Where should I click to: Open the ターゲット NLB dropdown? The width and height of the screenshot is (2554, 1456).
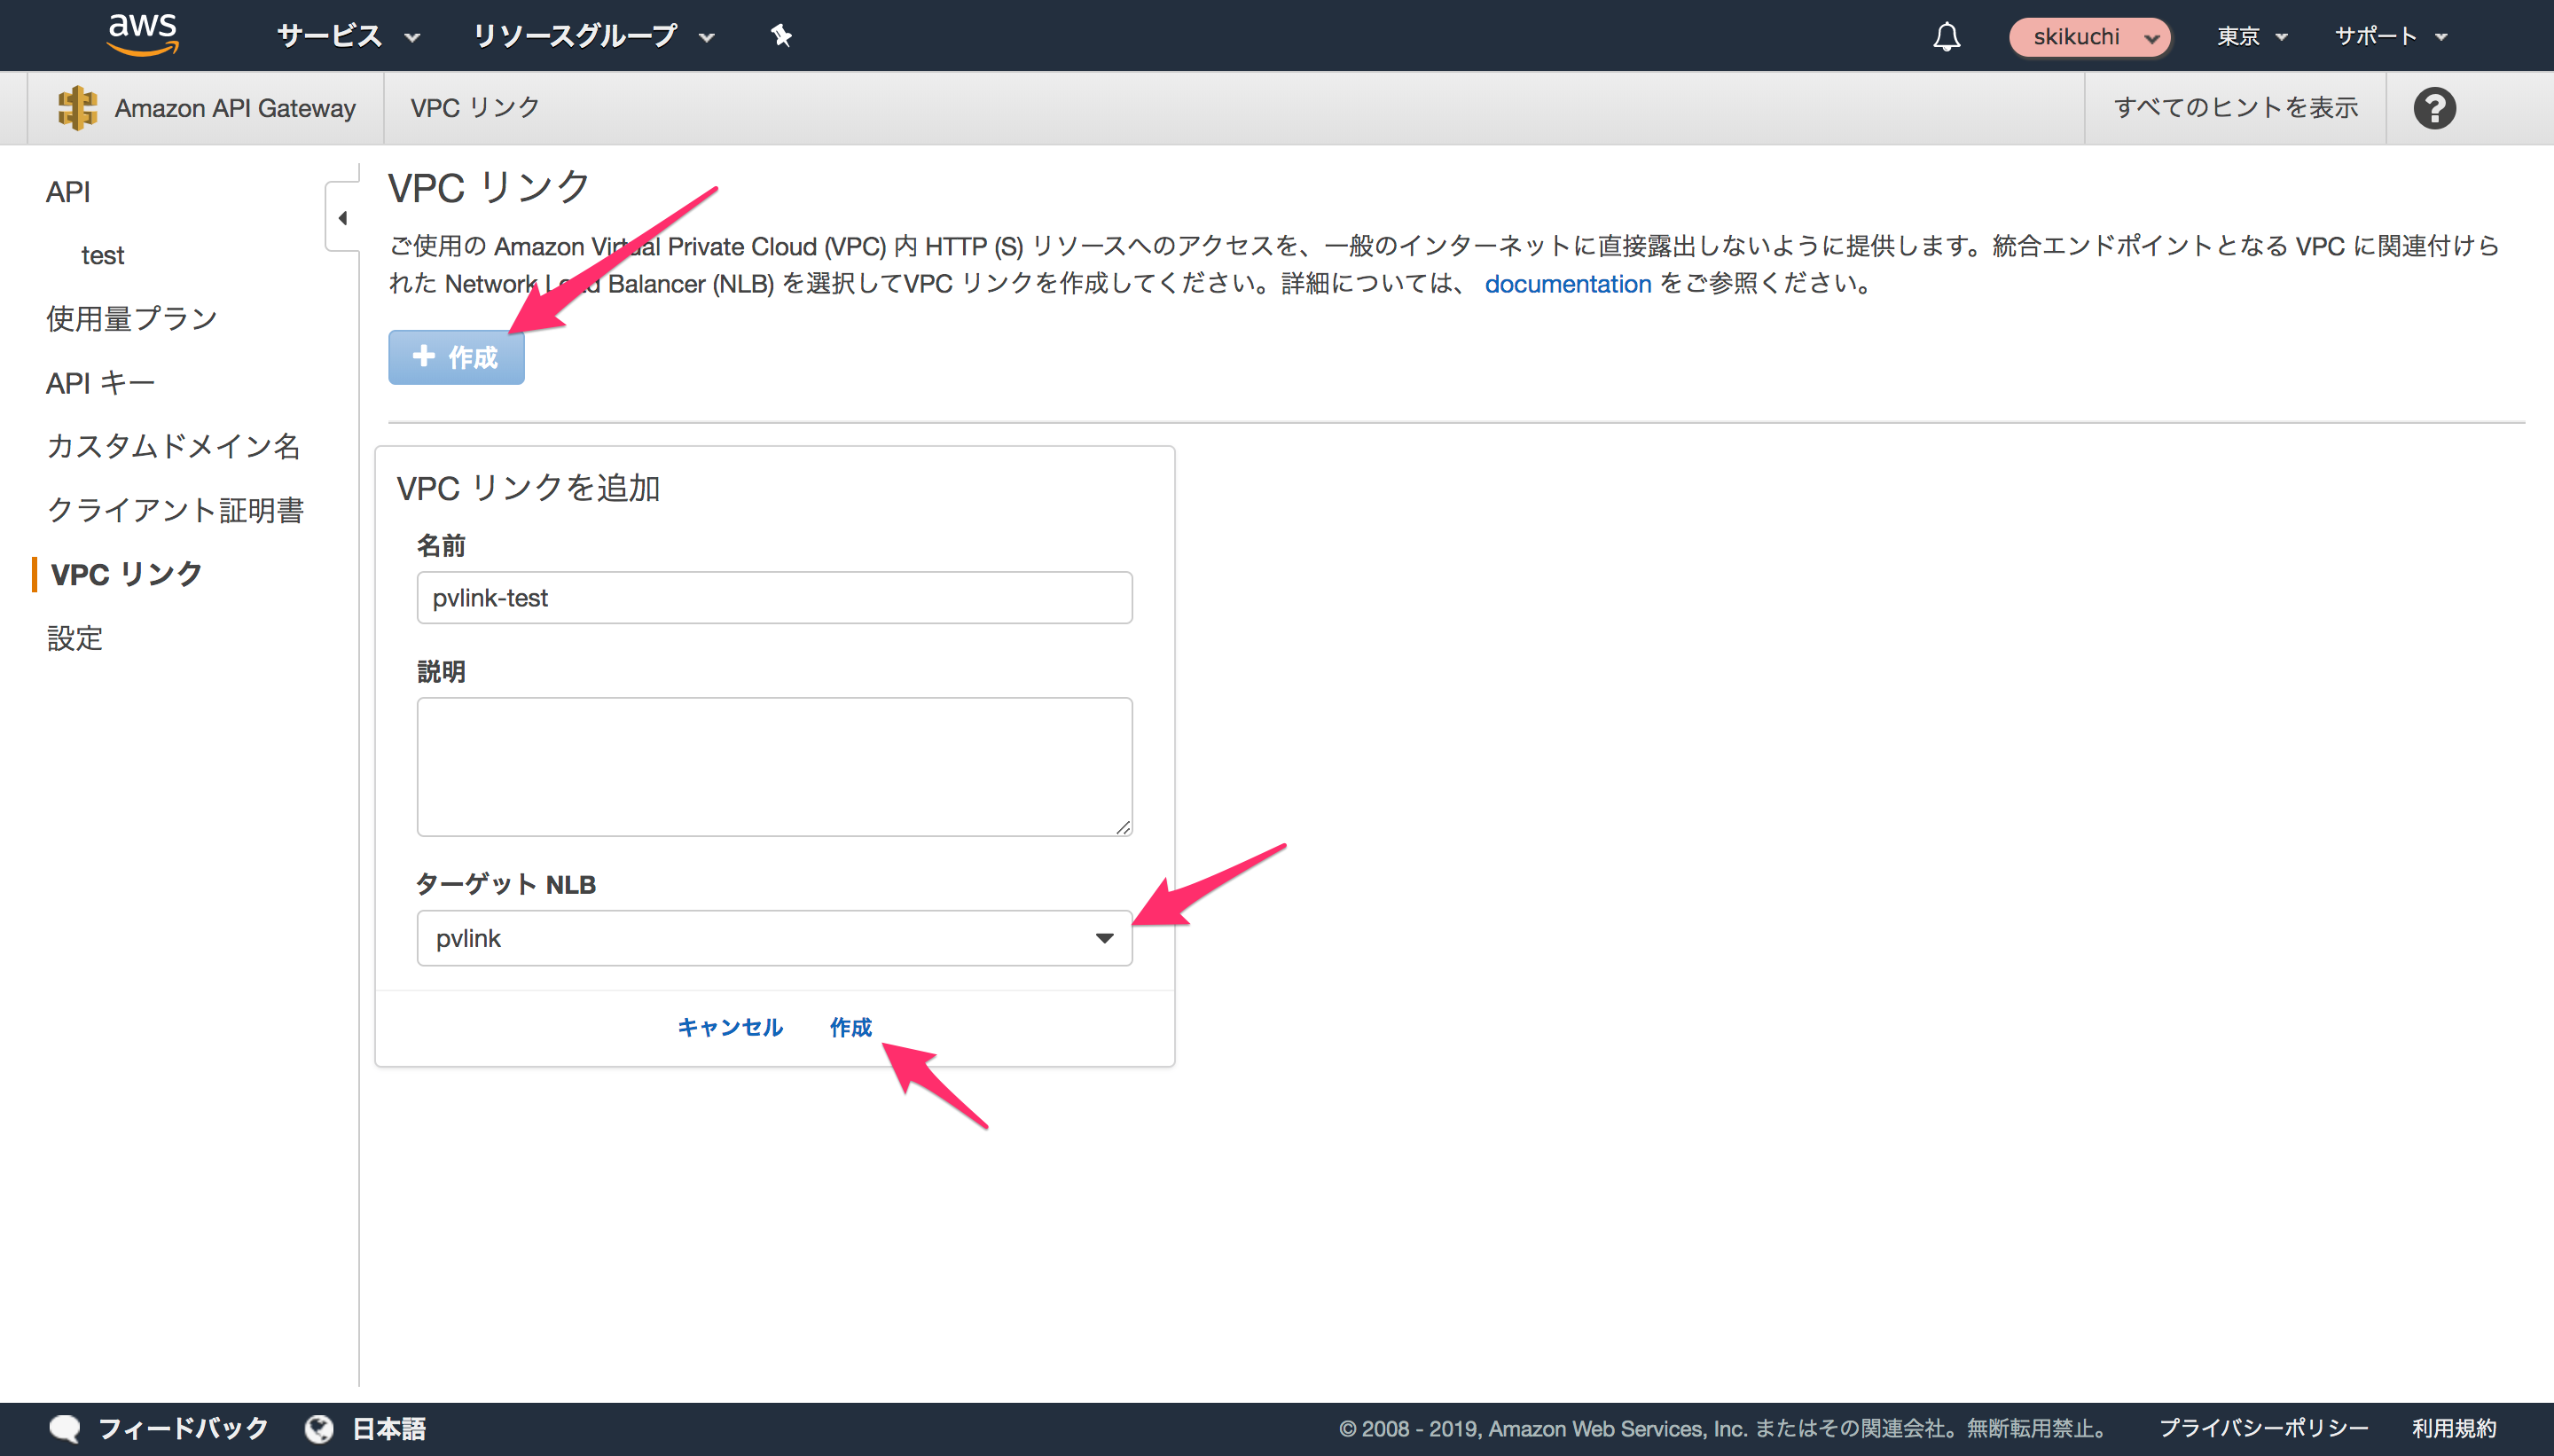1105,938
